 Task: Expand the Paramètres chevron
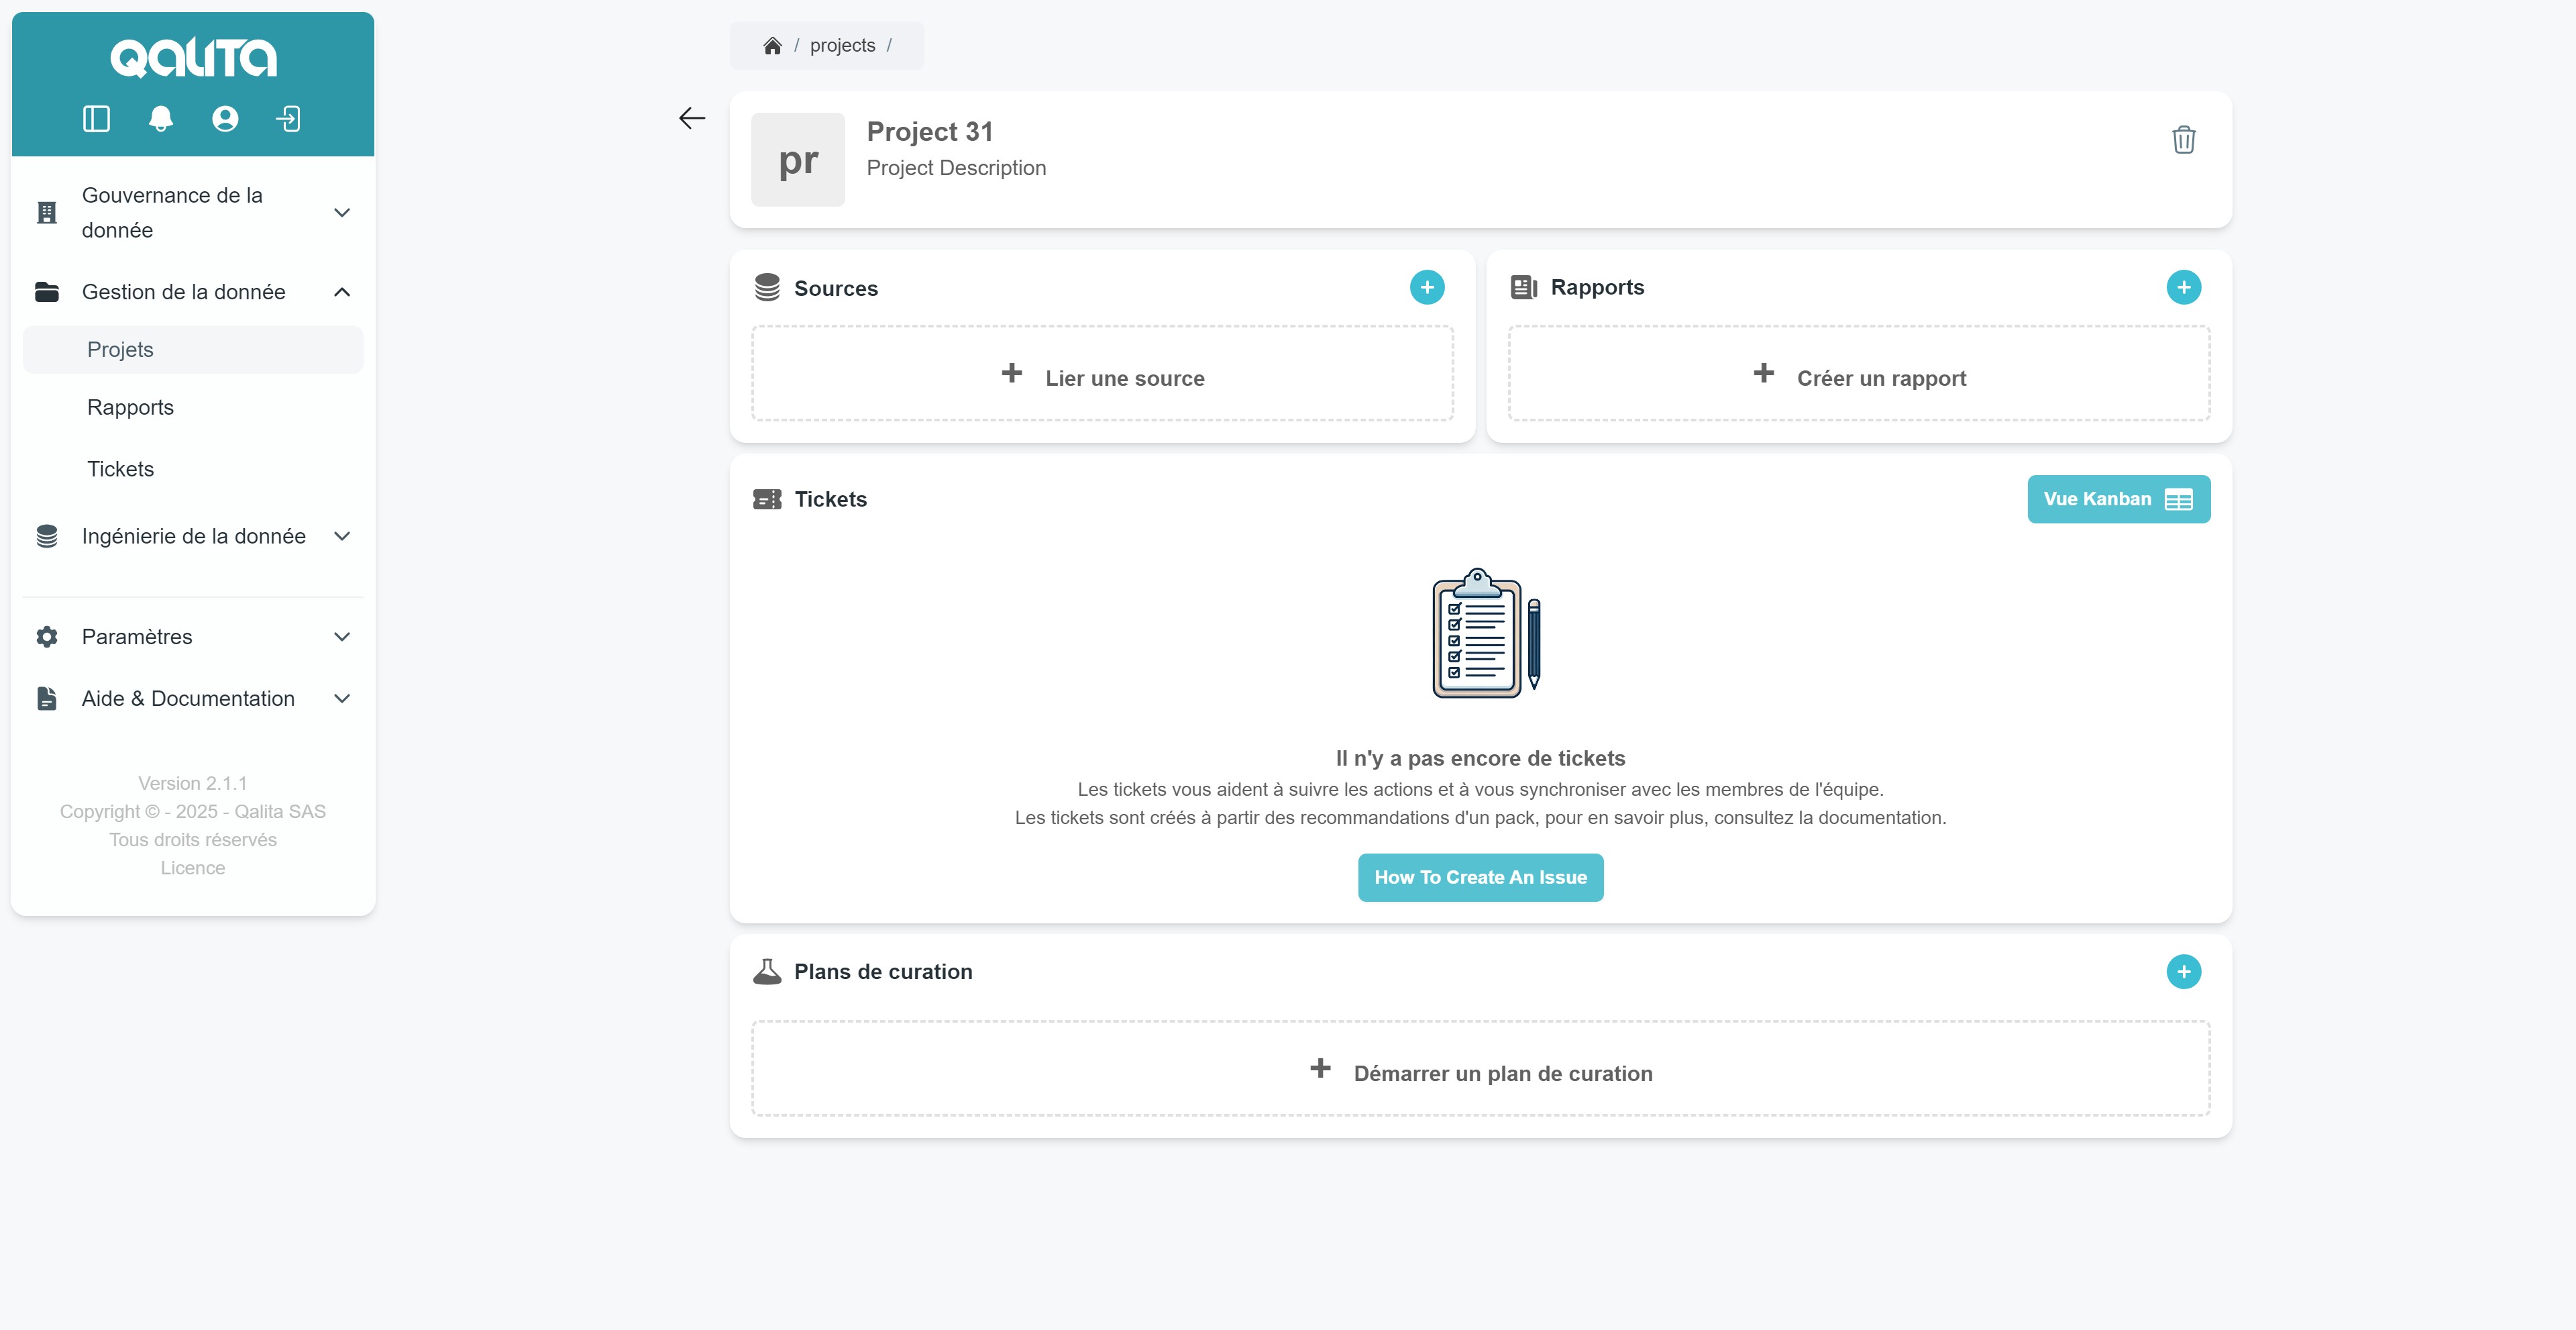[342, 637]
